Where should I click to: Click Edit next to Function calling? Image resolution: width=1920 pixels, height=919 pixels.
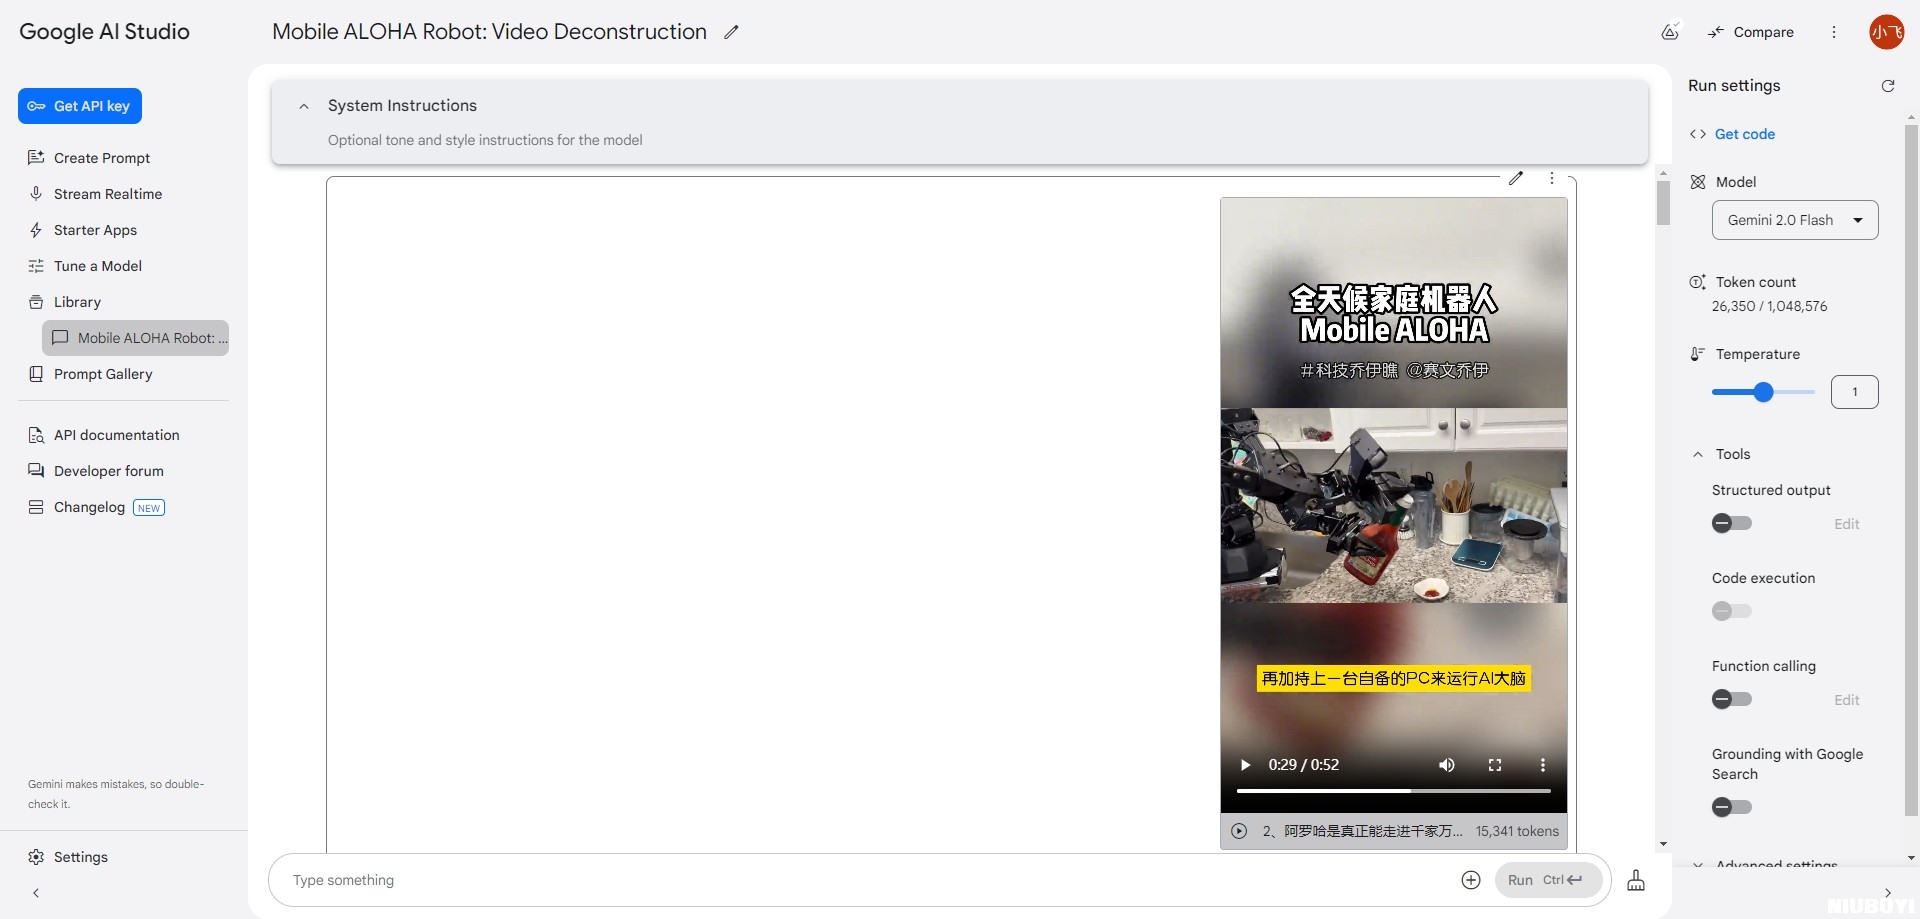pyautogui.click(x=1847, y=700)
